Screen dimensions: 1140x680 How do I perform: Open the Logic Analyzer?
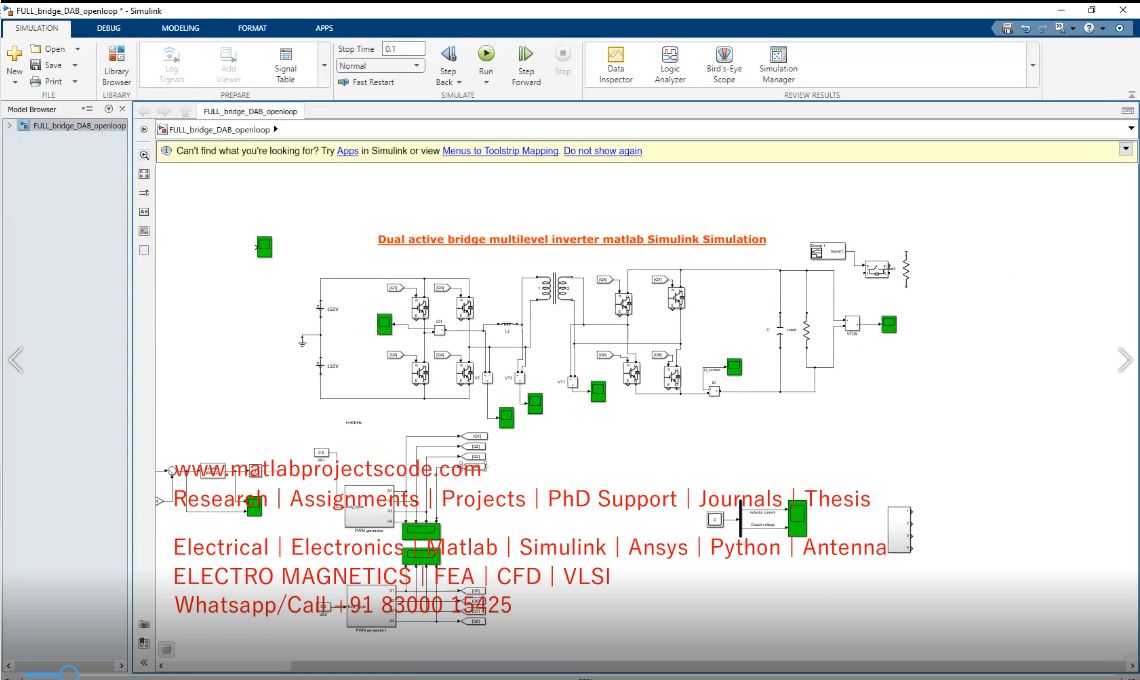click(670, 65)
